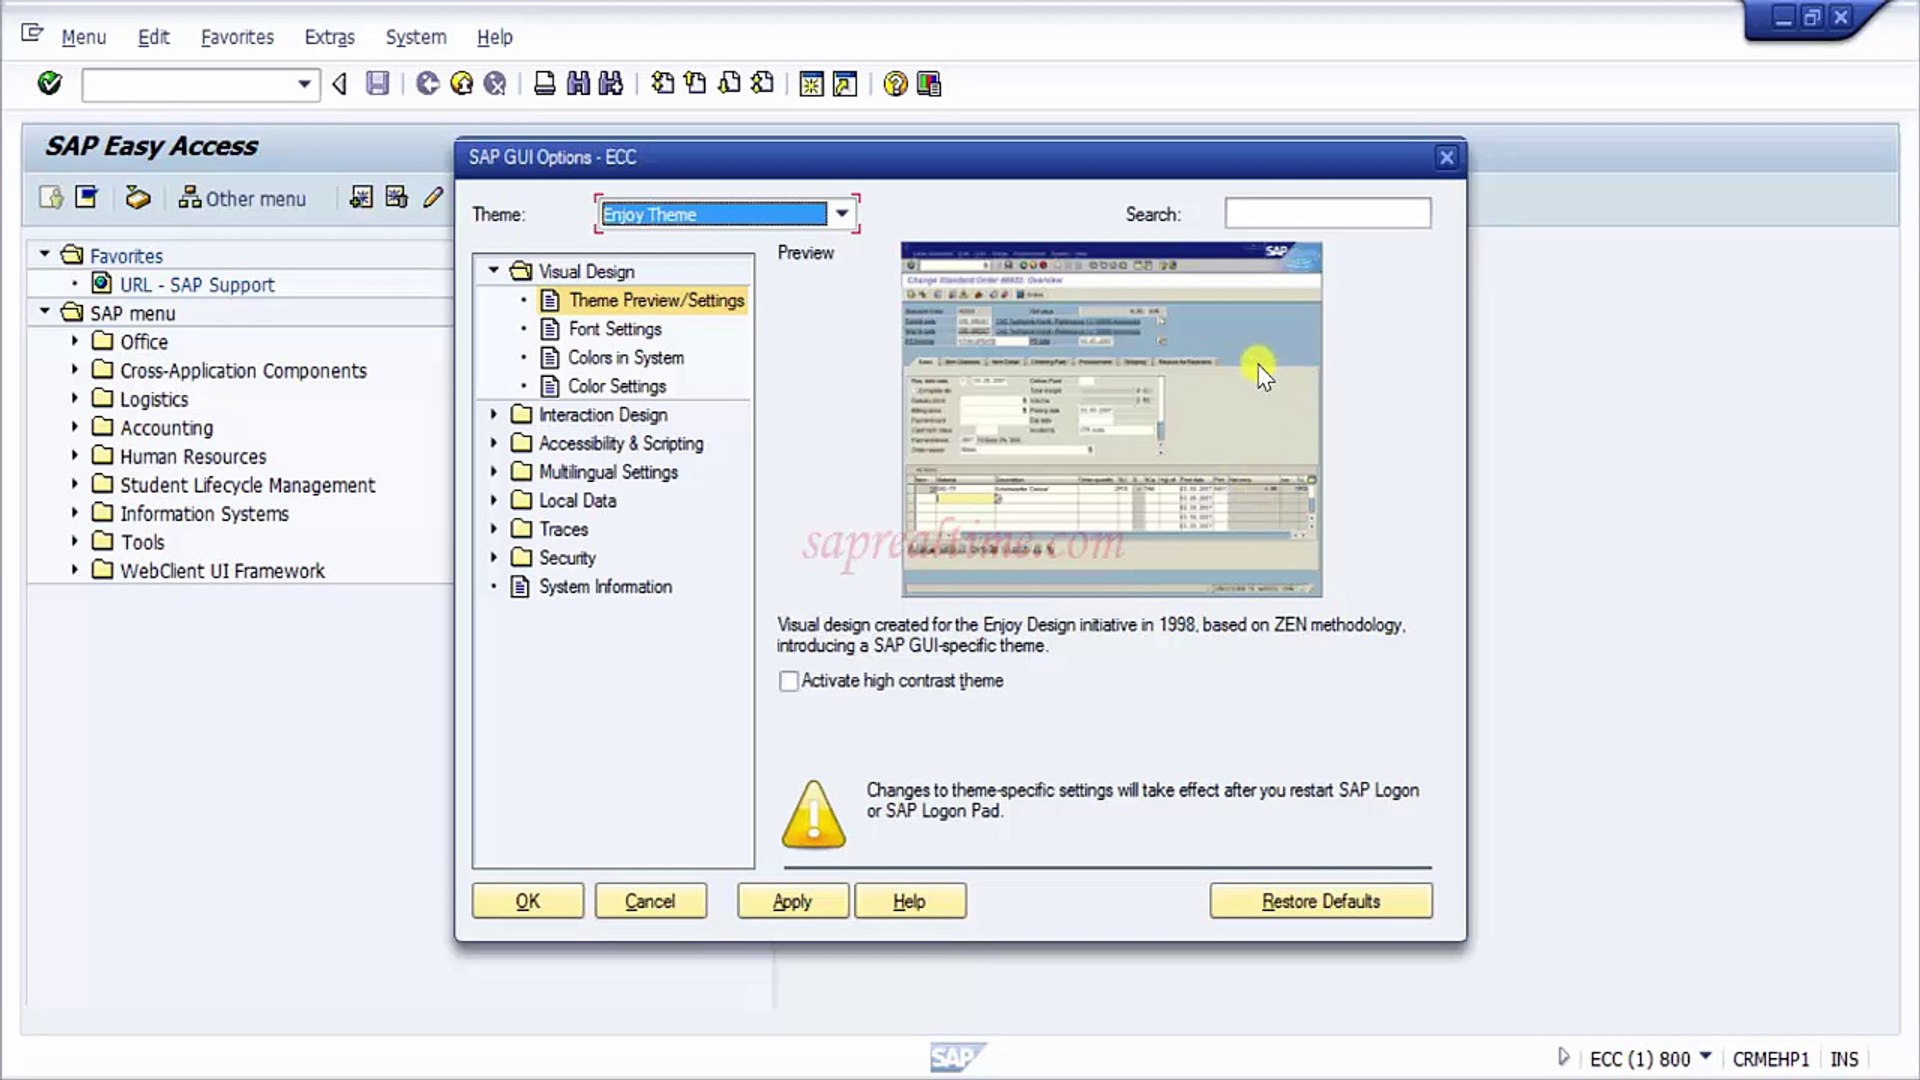Select Color Settings tree item
This screenshot has width=1920, height=1080.
click(x=616, y=386)
